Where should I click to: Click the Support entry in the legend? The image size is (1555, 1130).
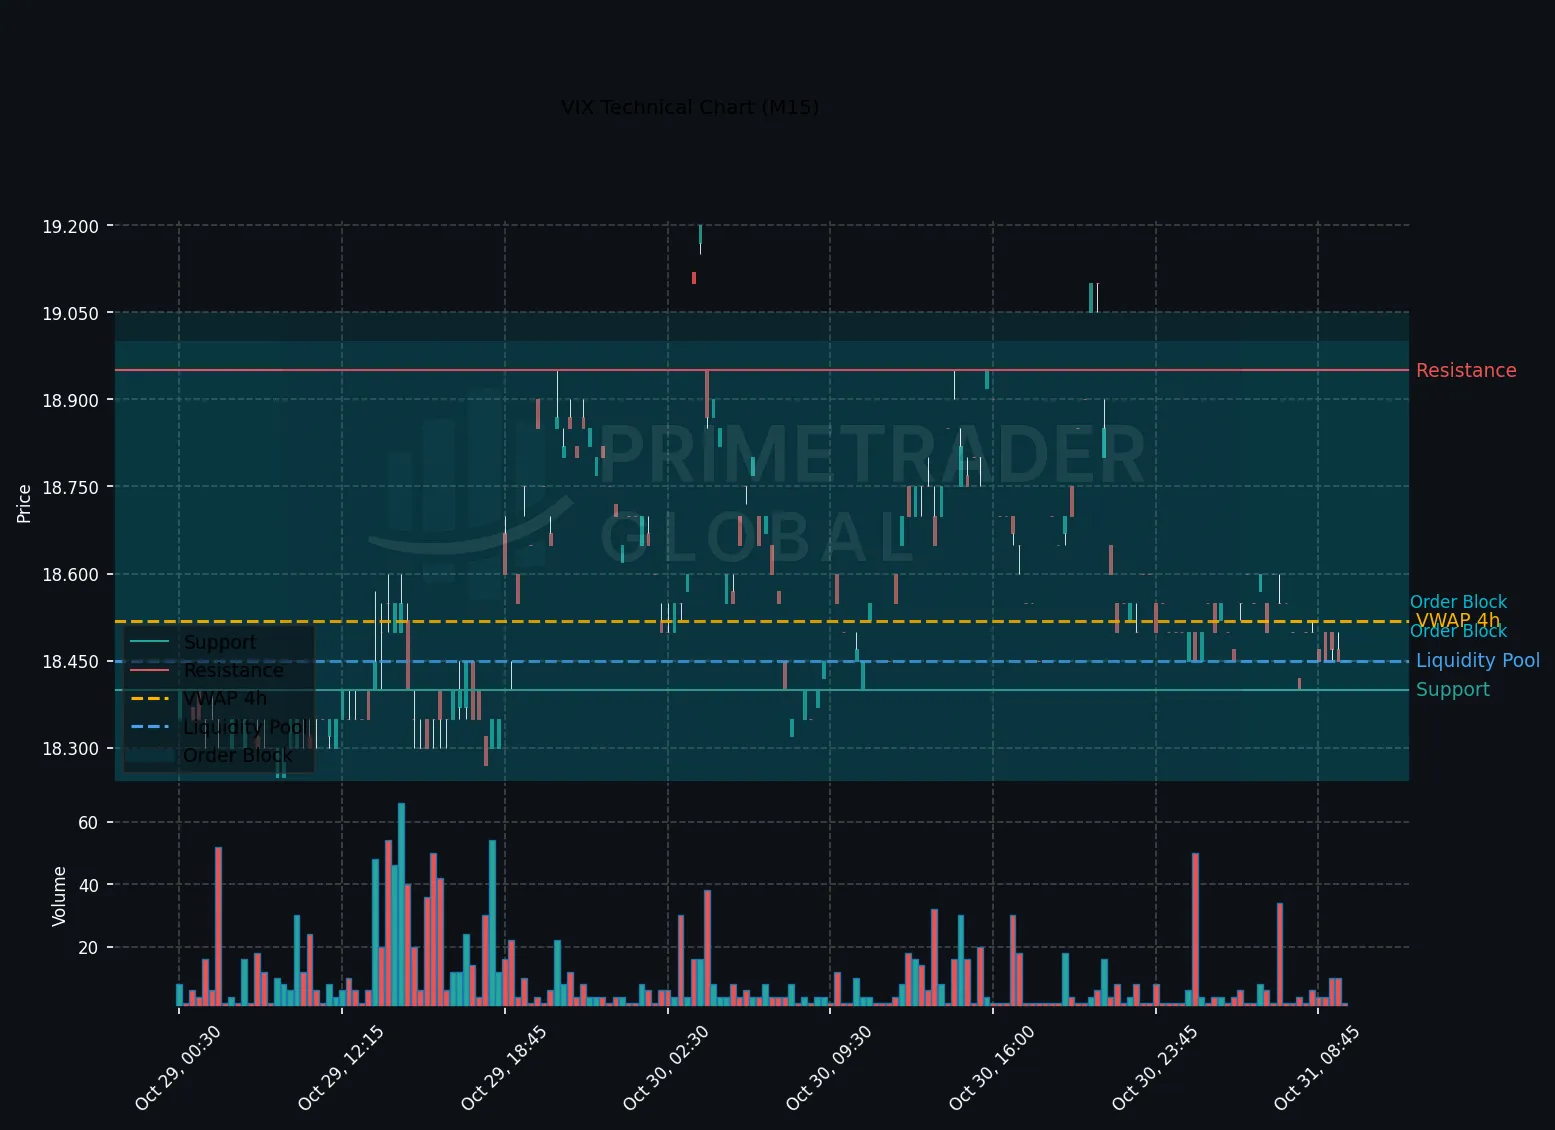[220, 643]
